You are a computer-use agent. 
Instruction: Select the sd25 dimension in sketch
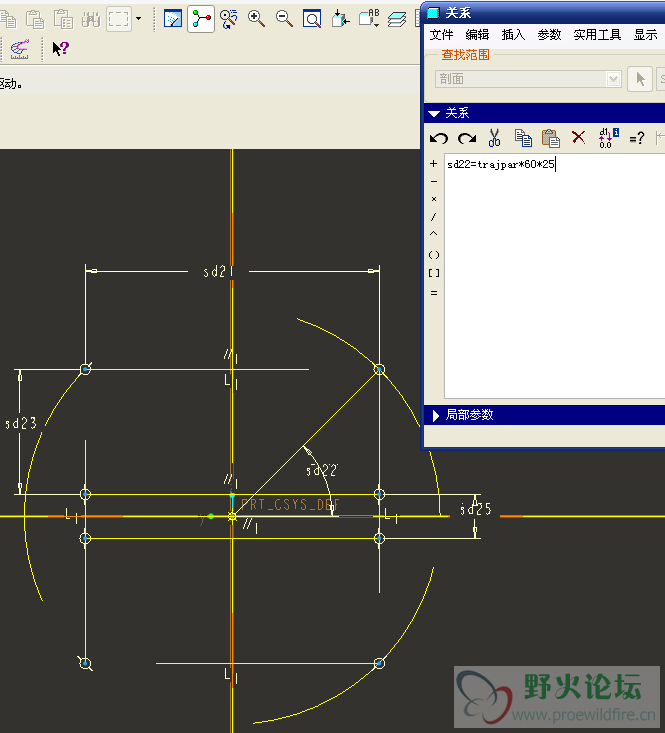(476, 509)
